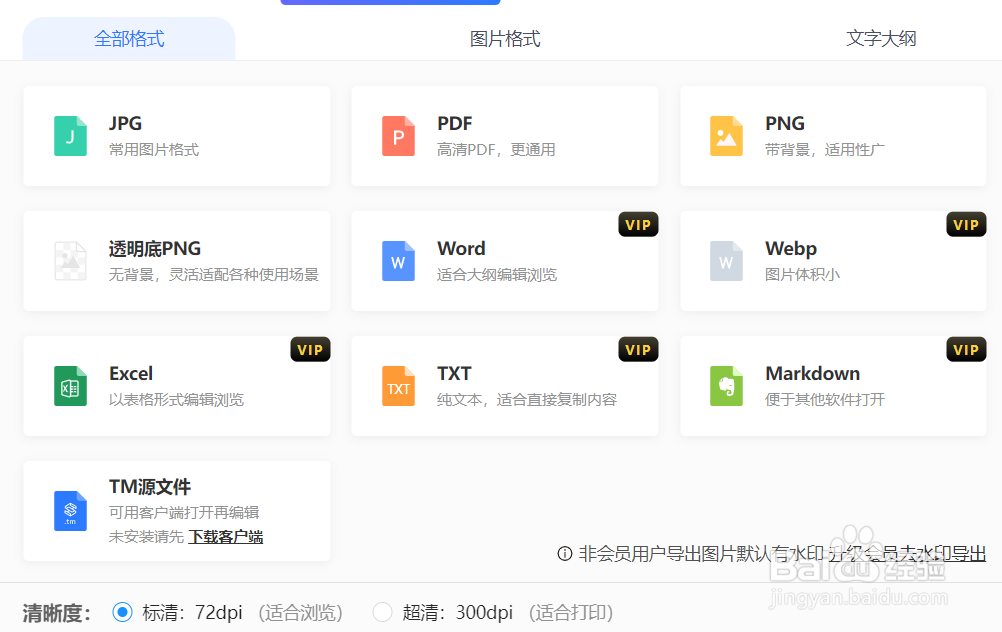Screen dimensions: 1002x632
Task: Click the (适合打印) hint text
Action: tap(571, 613)
